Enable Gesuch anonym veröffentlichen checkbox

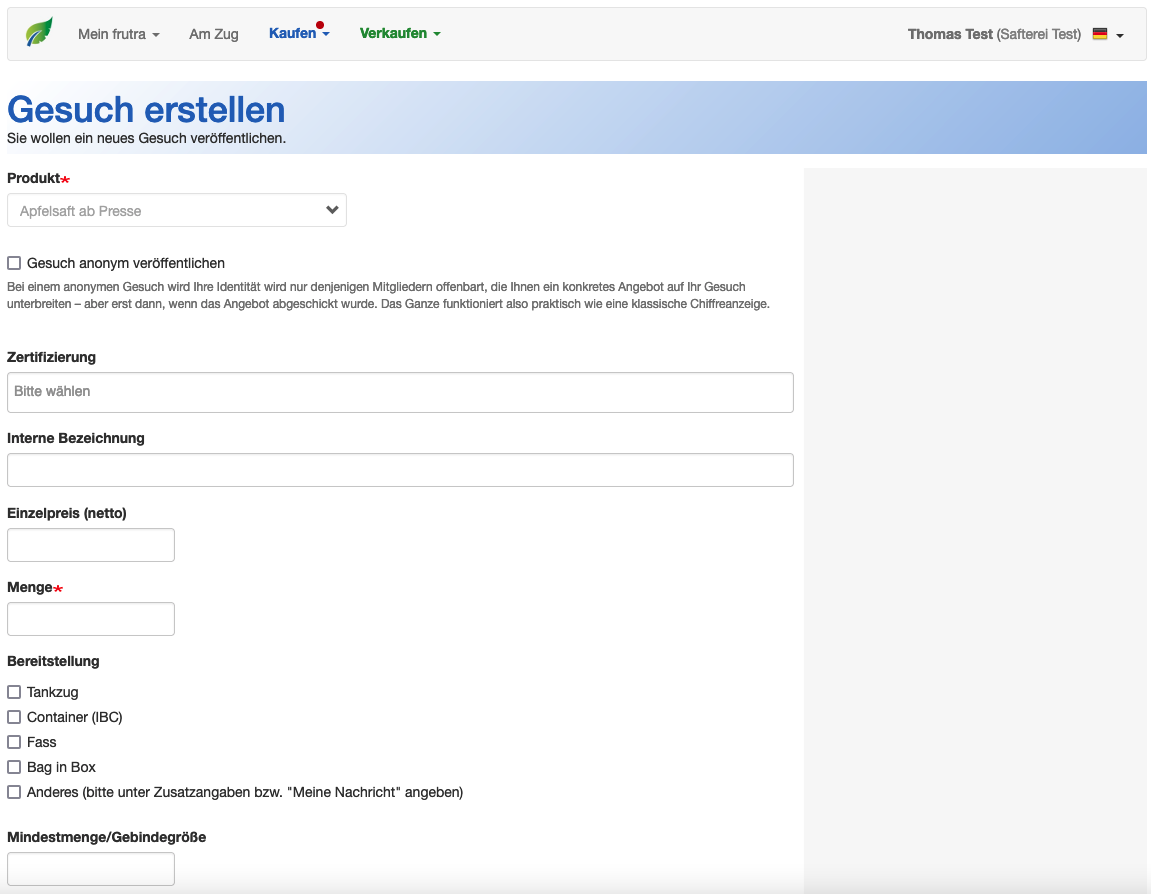(x=14, y=264)
